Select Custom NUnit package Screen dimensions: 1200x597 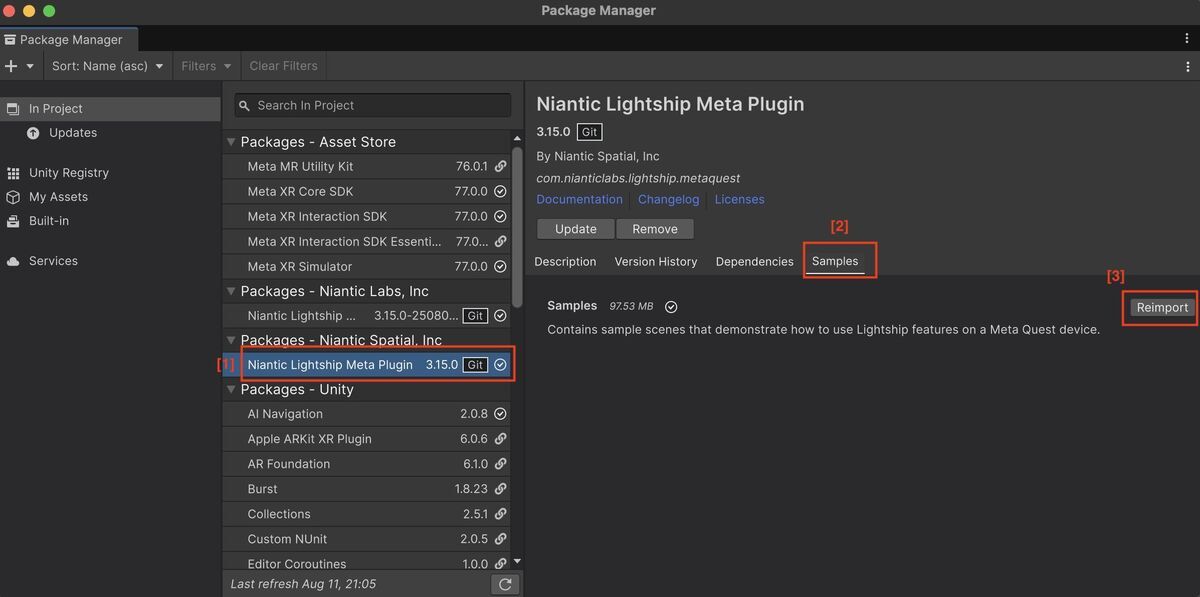click(x=366, y=539)
